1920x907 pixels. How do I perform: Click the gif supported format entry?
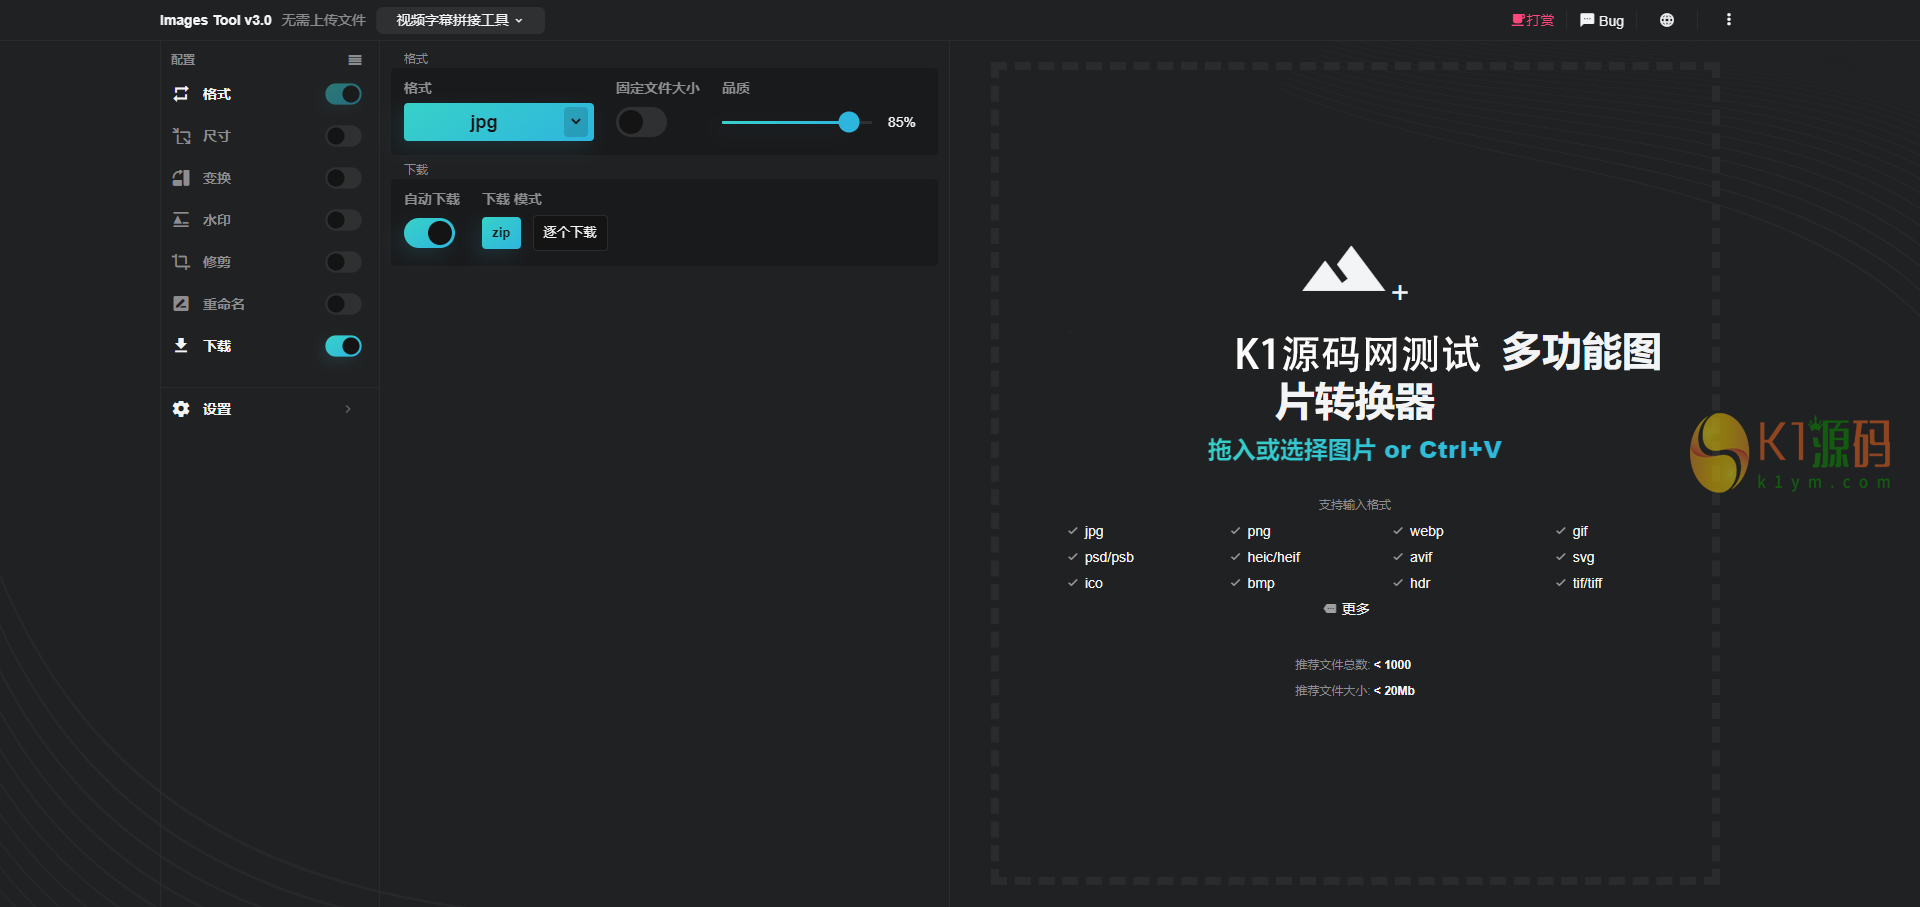(1572, 531)
